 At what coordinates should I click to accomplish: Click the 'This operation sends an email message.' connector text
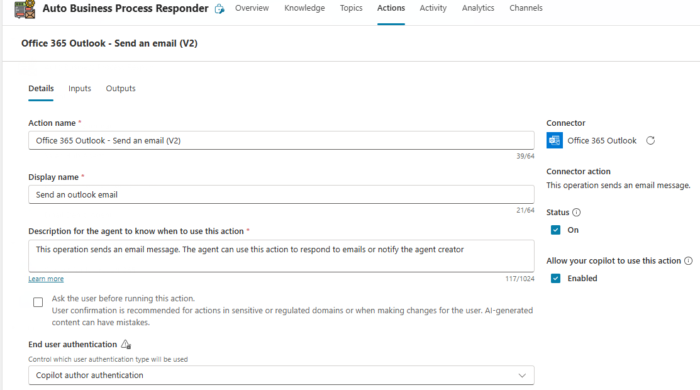(x=618, y=185)
